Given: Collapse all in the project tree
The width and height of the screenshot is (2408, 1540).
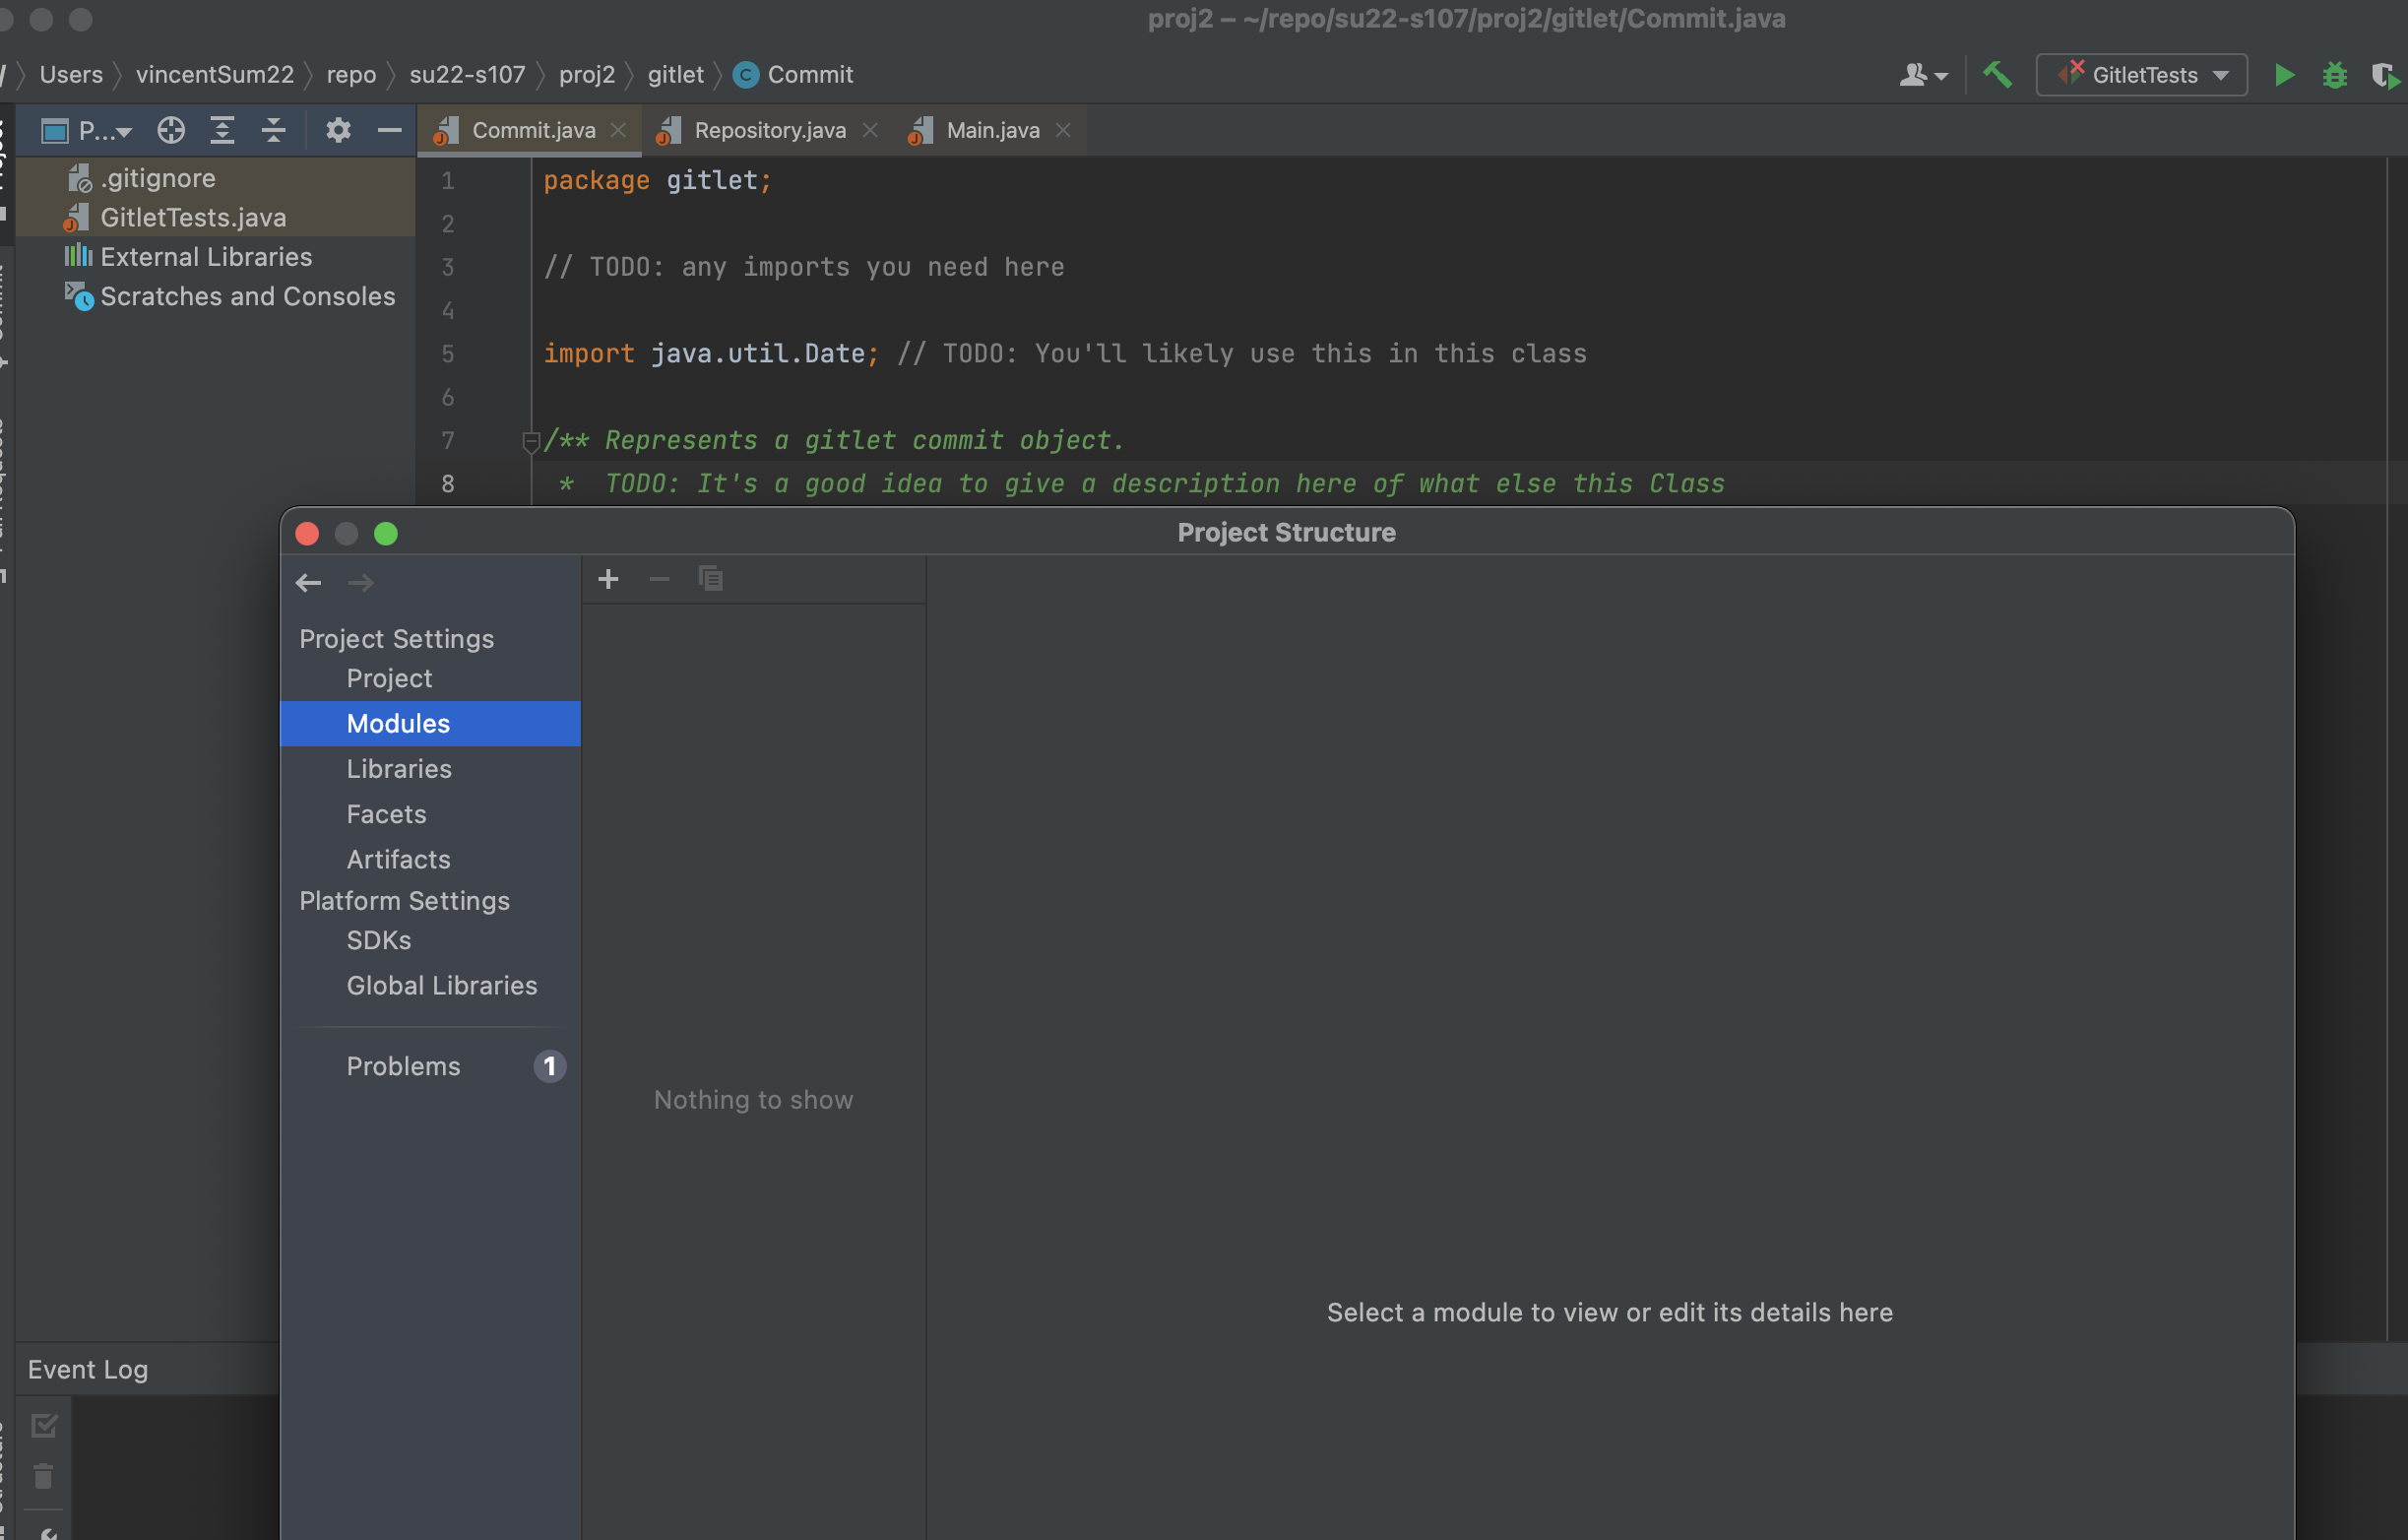Looking at the screenshot, I should (x=273, y=130).
